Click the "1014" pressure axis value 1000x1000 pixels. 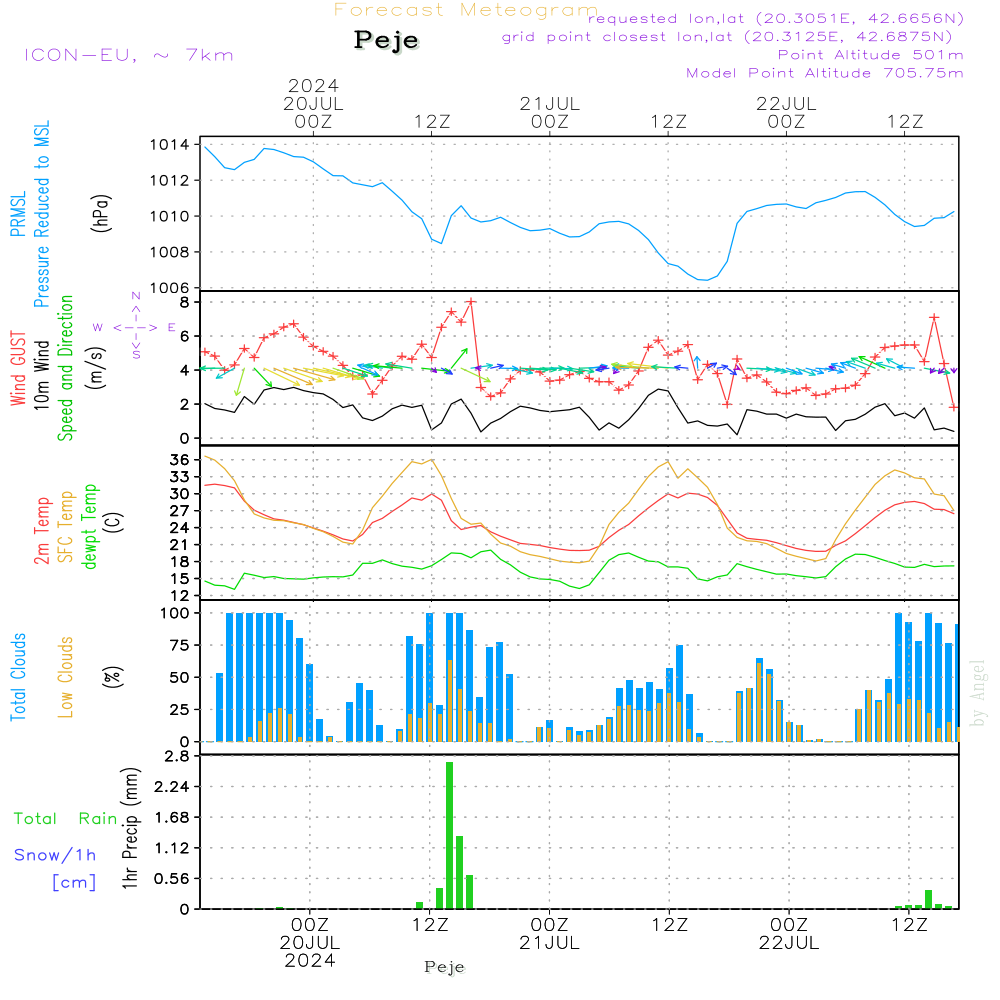pyautogui.click(x=170, y=145)
